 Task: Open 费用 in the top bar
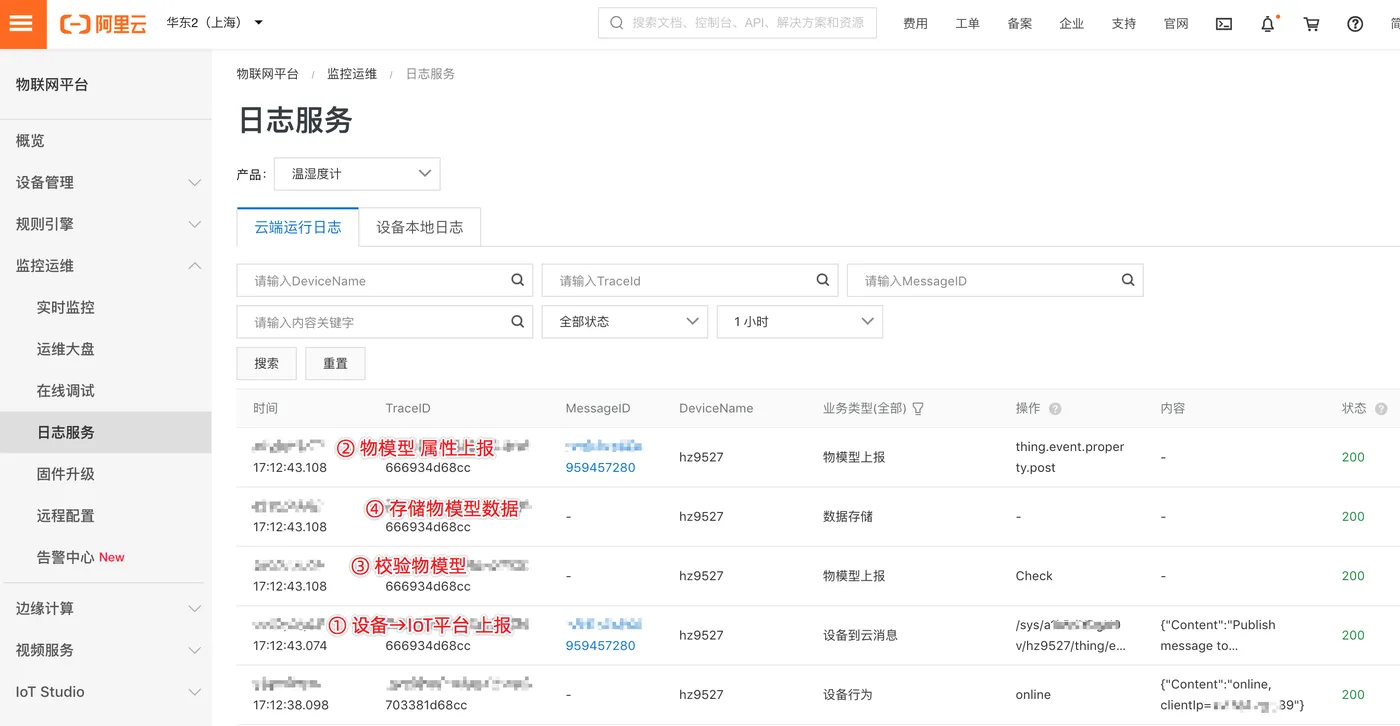click(x=915, y=24)
